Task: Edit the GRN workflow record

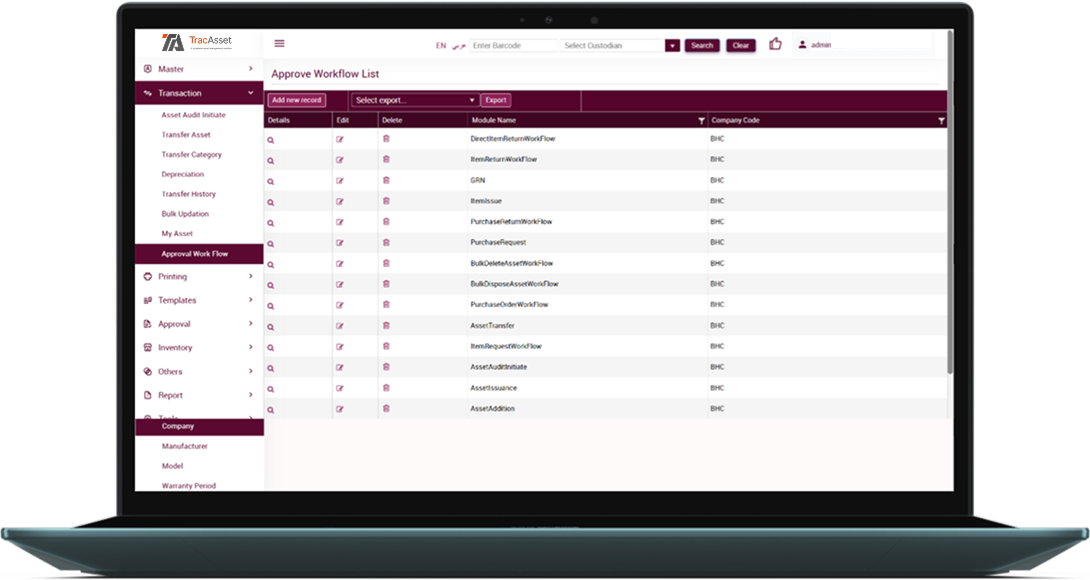Action: pyautogui.click(x=340, y=181)
